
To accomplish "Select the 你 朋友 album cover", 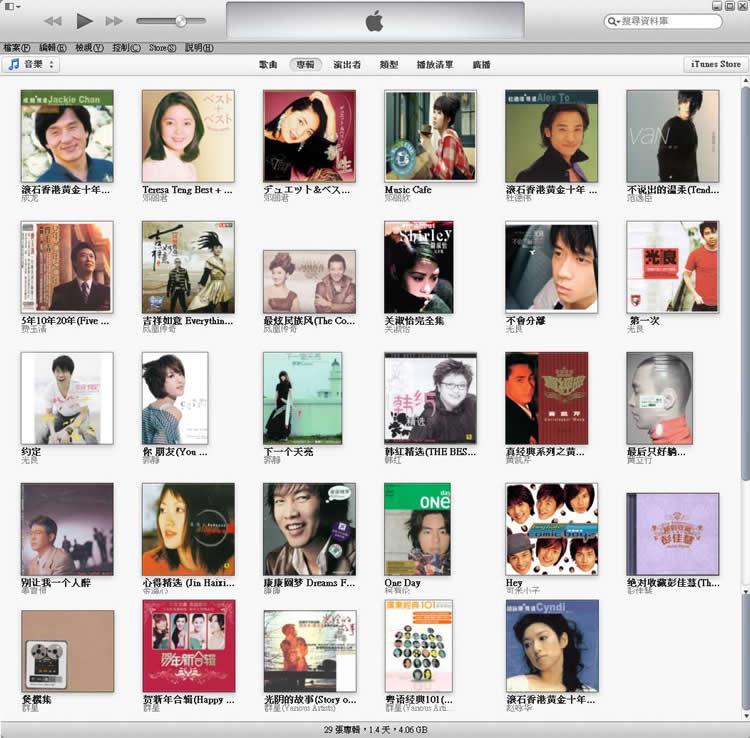I will coord(175,398).
